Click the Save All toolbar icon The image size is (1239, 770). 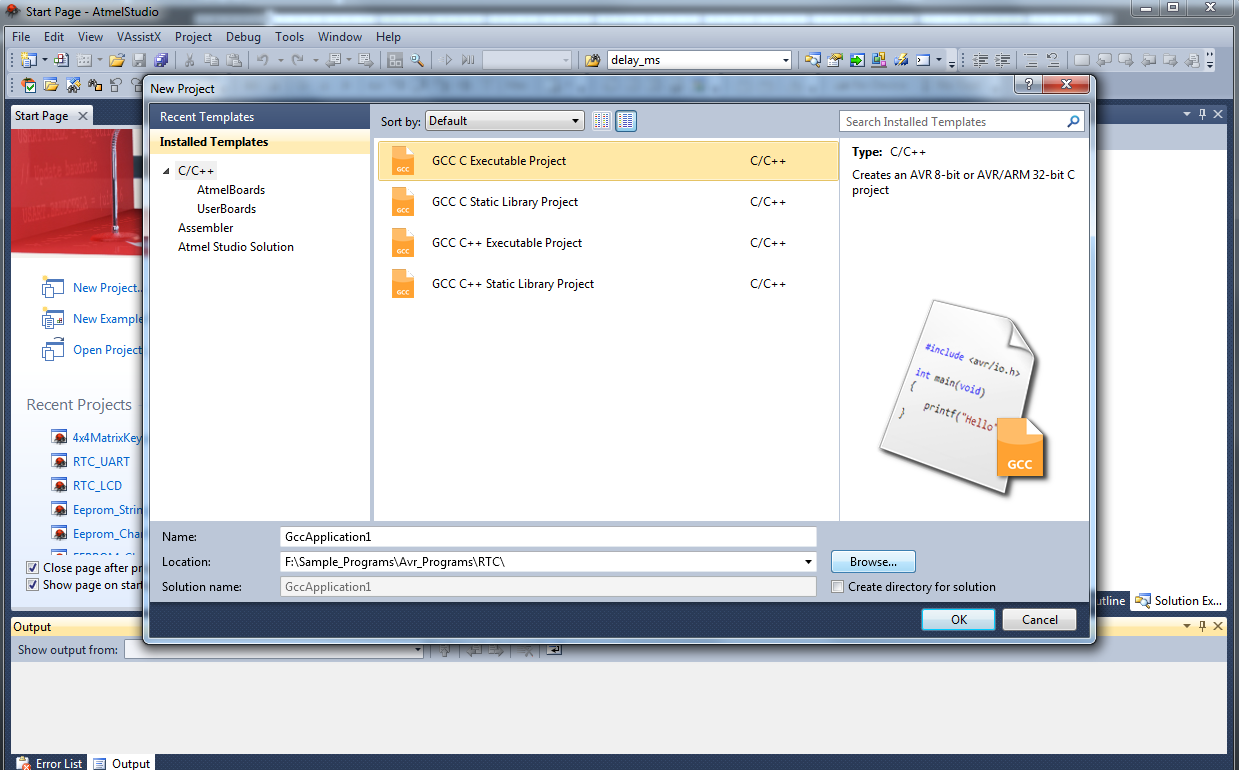click(161, 60)
